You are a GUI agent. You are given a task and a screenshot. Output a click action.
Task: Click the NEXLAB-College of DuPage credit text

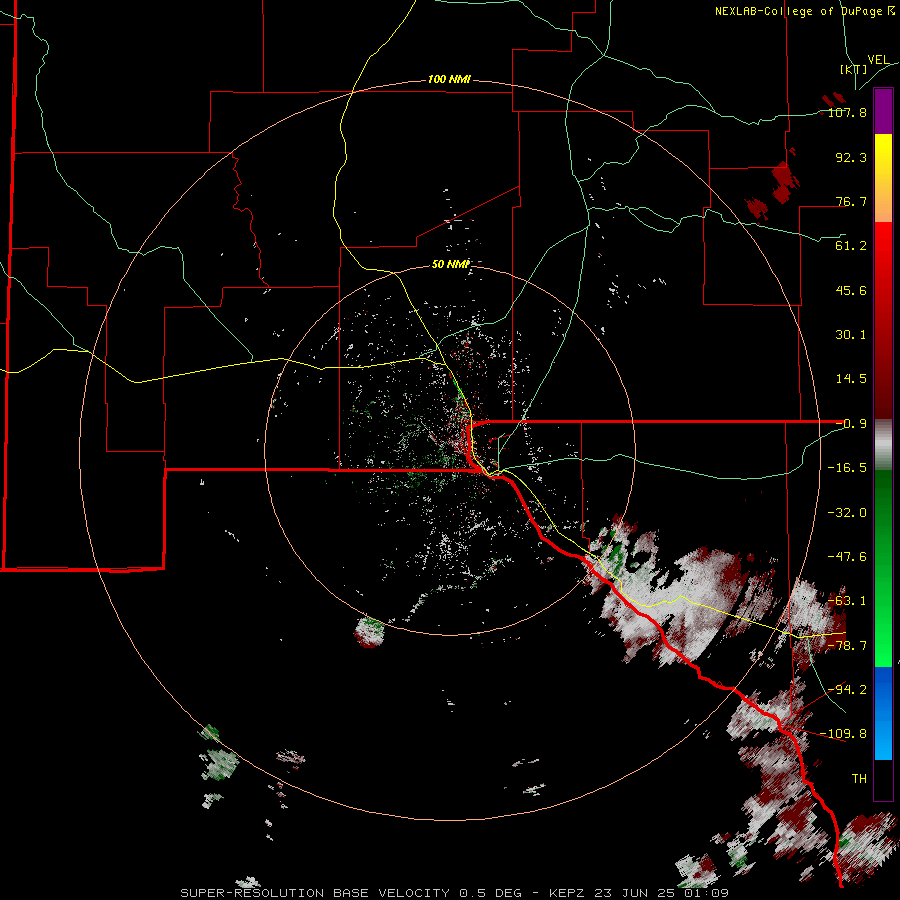click(x=805, y=11)
